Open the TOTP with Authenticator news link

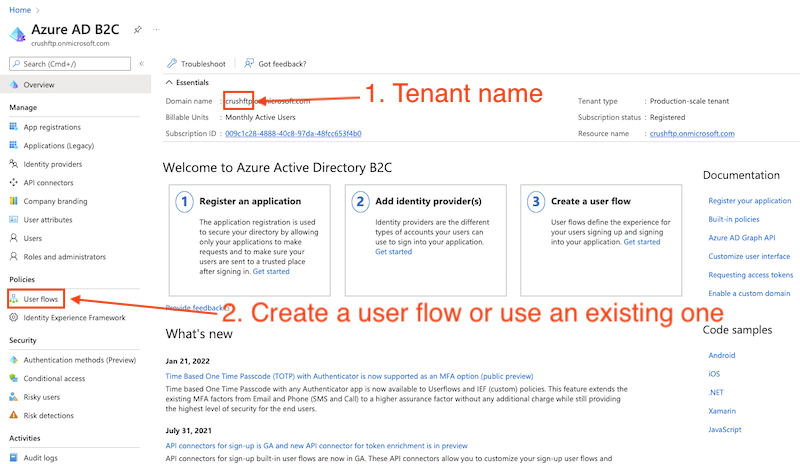[x=349, y=376]
